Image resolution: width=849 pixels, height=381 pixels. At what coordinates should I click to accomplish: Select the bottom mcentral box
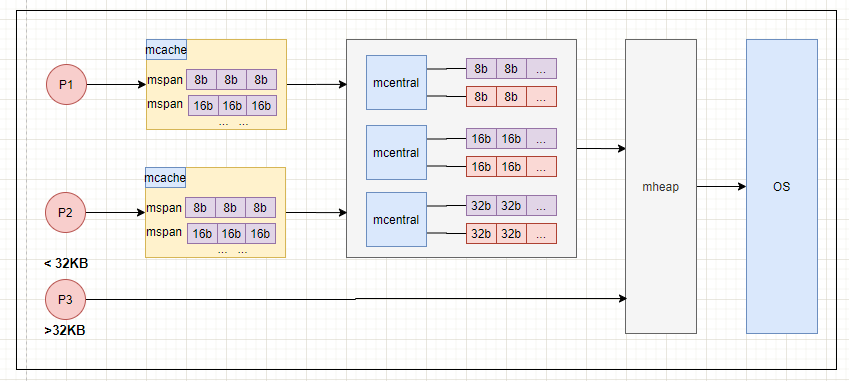[396, 220]
